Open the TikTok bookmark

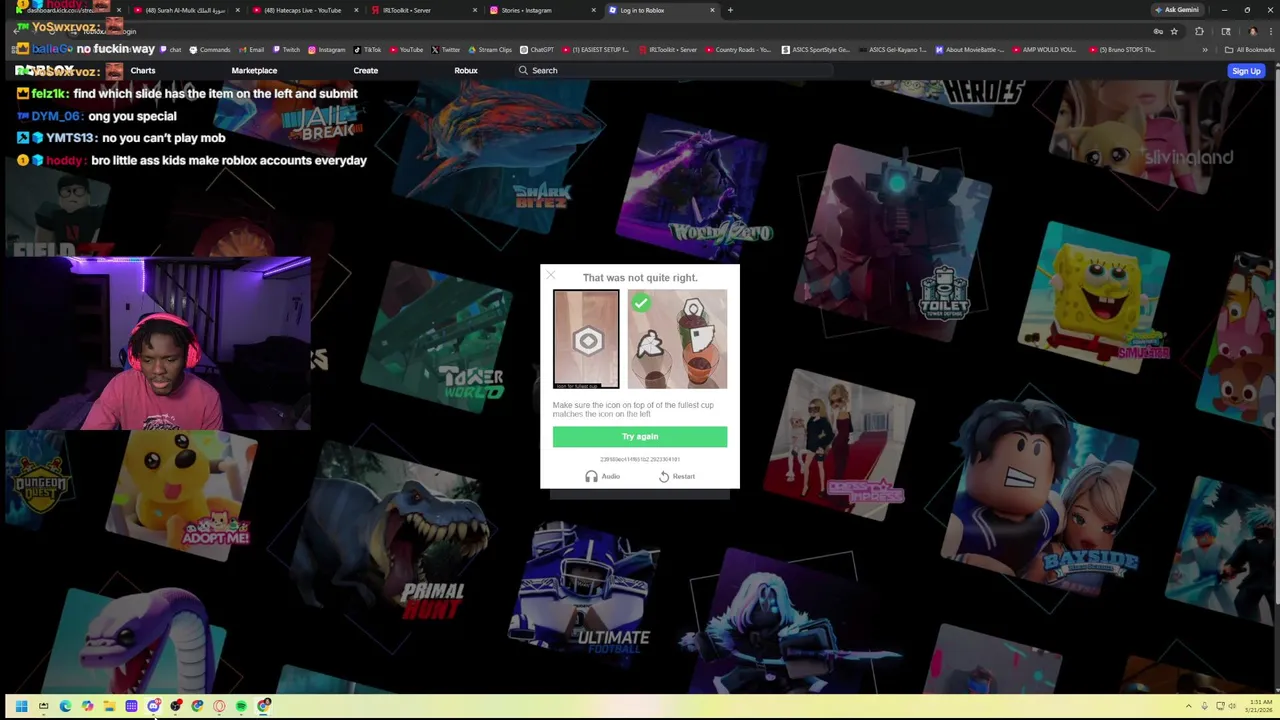(x=367, y=49)
